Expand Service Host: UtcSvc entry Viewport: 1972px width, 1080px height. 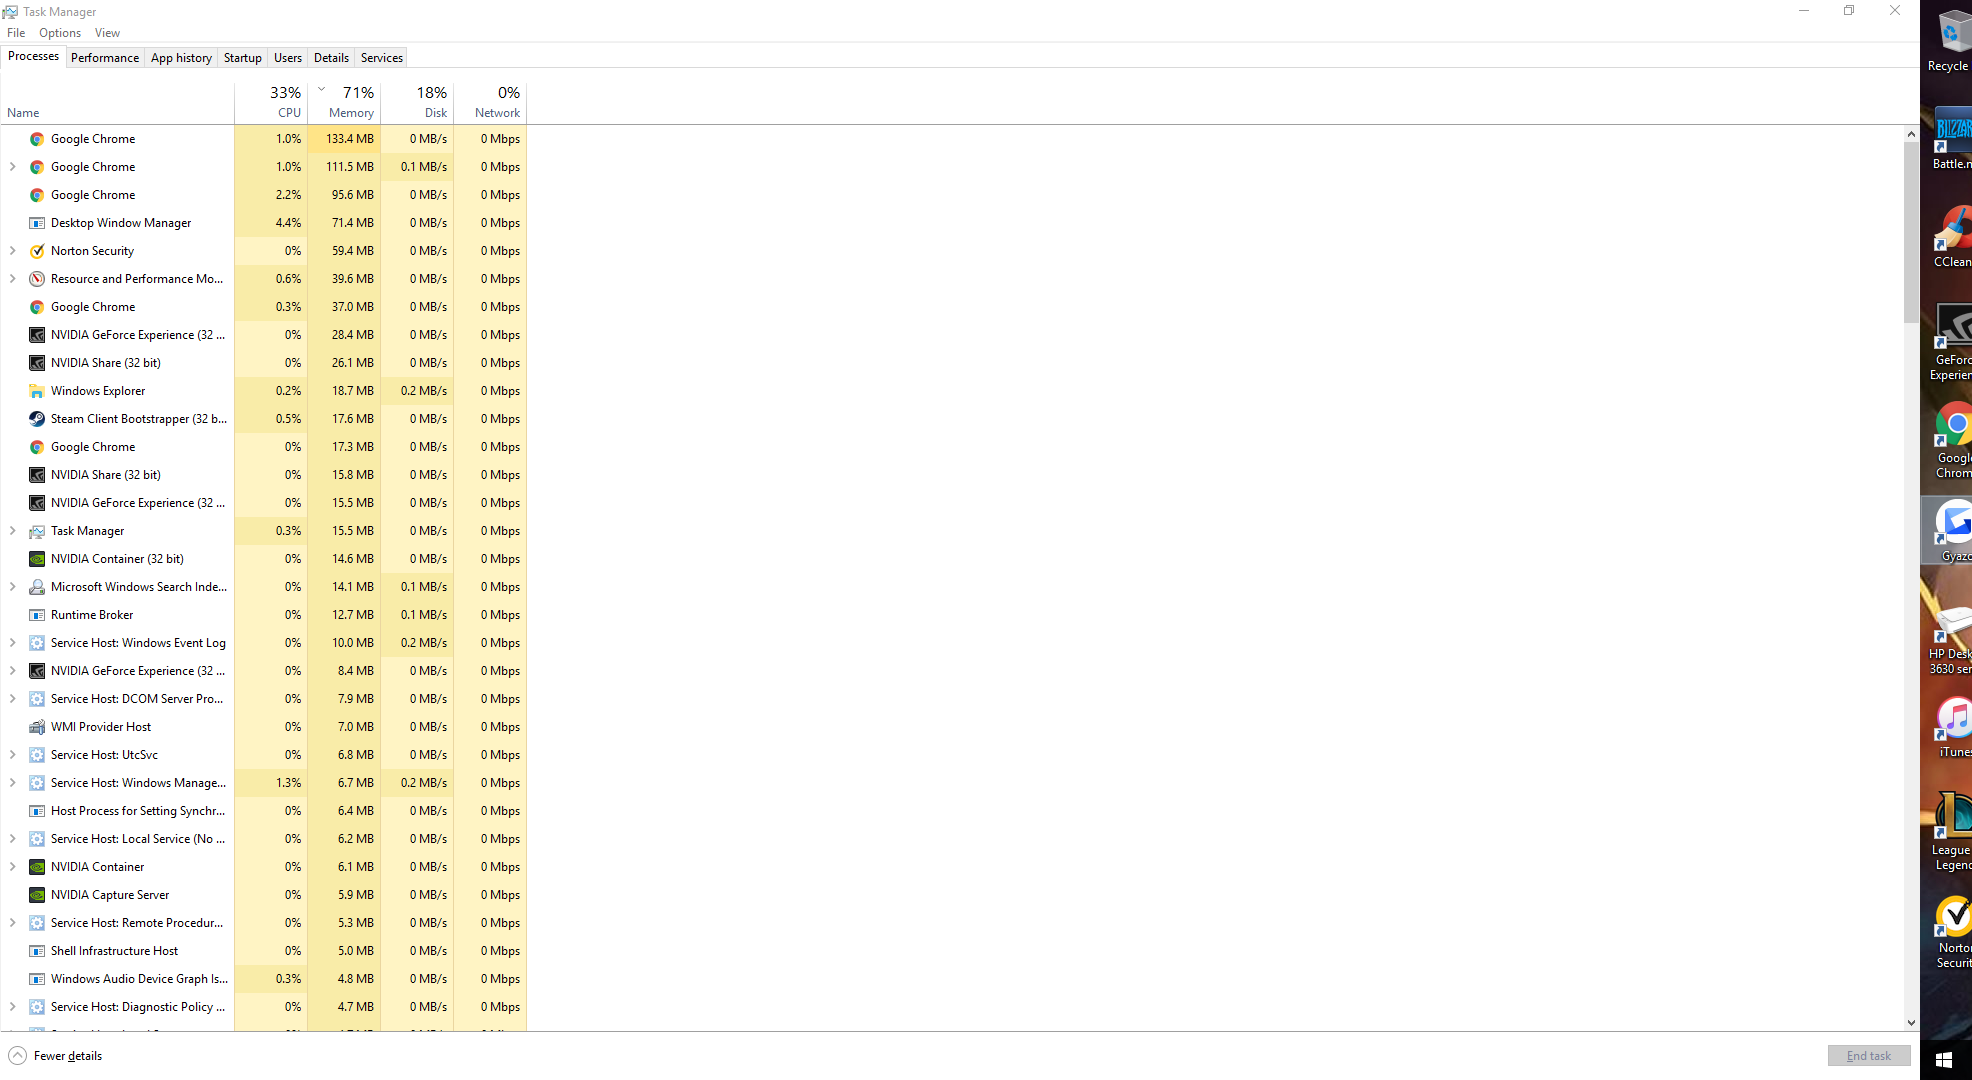12,755
